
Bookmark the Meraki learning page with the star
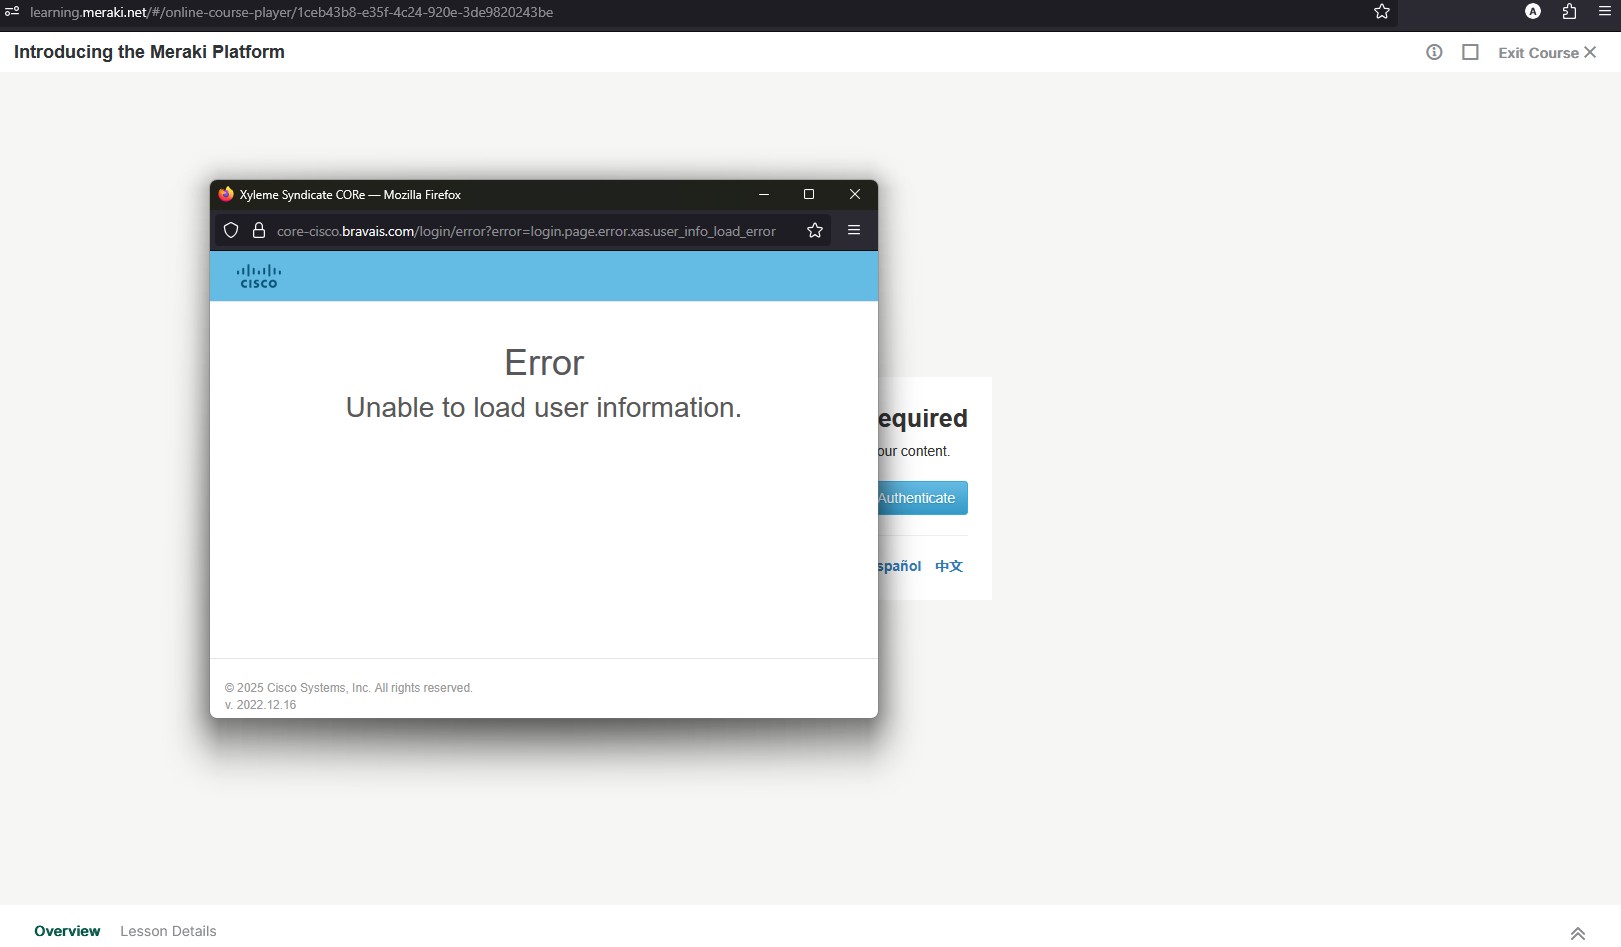pos(1382,12)
